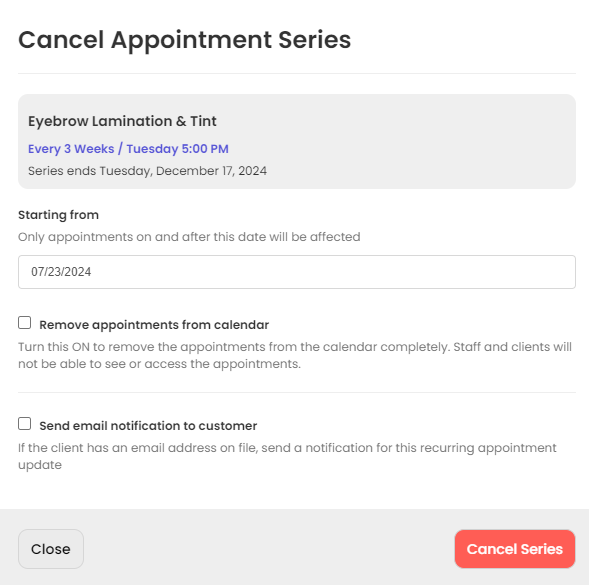This screenshot has width=589, height=585.
Task: Click the Starting from field label
Action: point(58,215)
